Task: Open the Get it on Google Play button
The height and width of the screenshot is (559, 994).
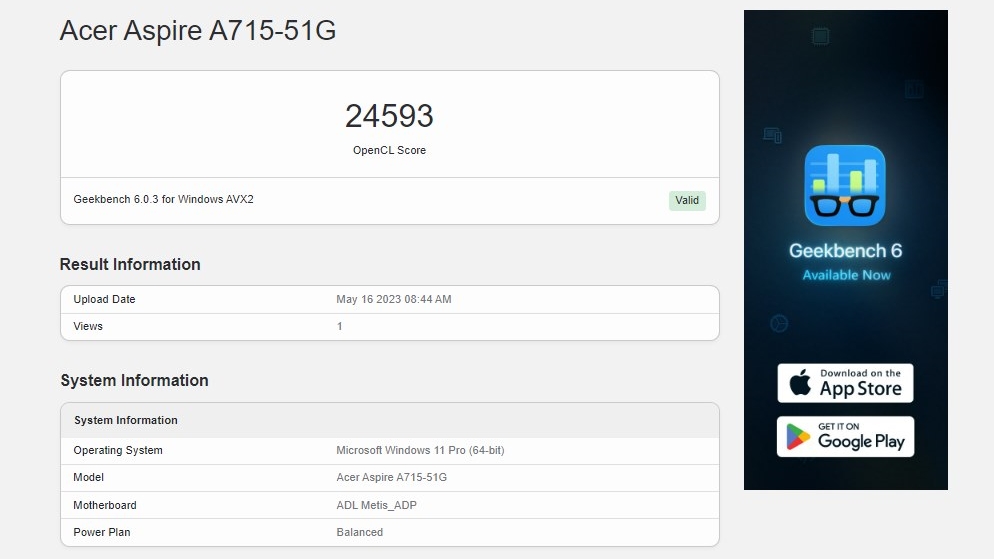Action: point(845,437)
